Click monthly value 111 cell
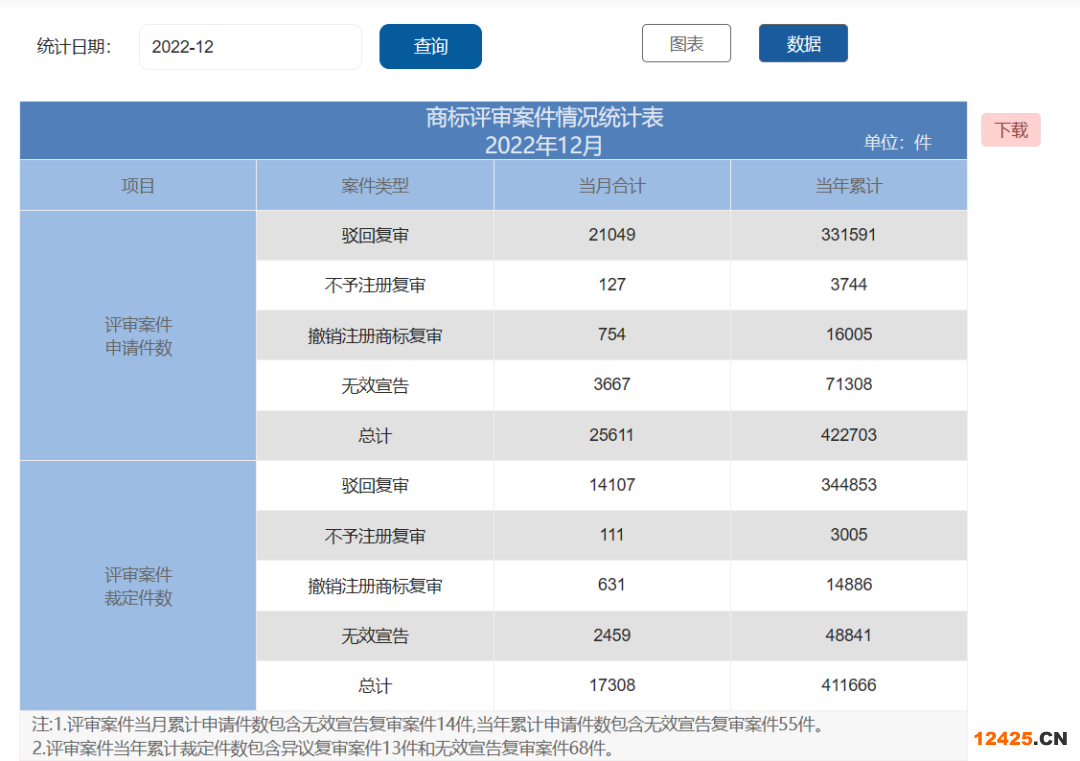1080x761 pixels. coord(612,535)
